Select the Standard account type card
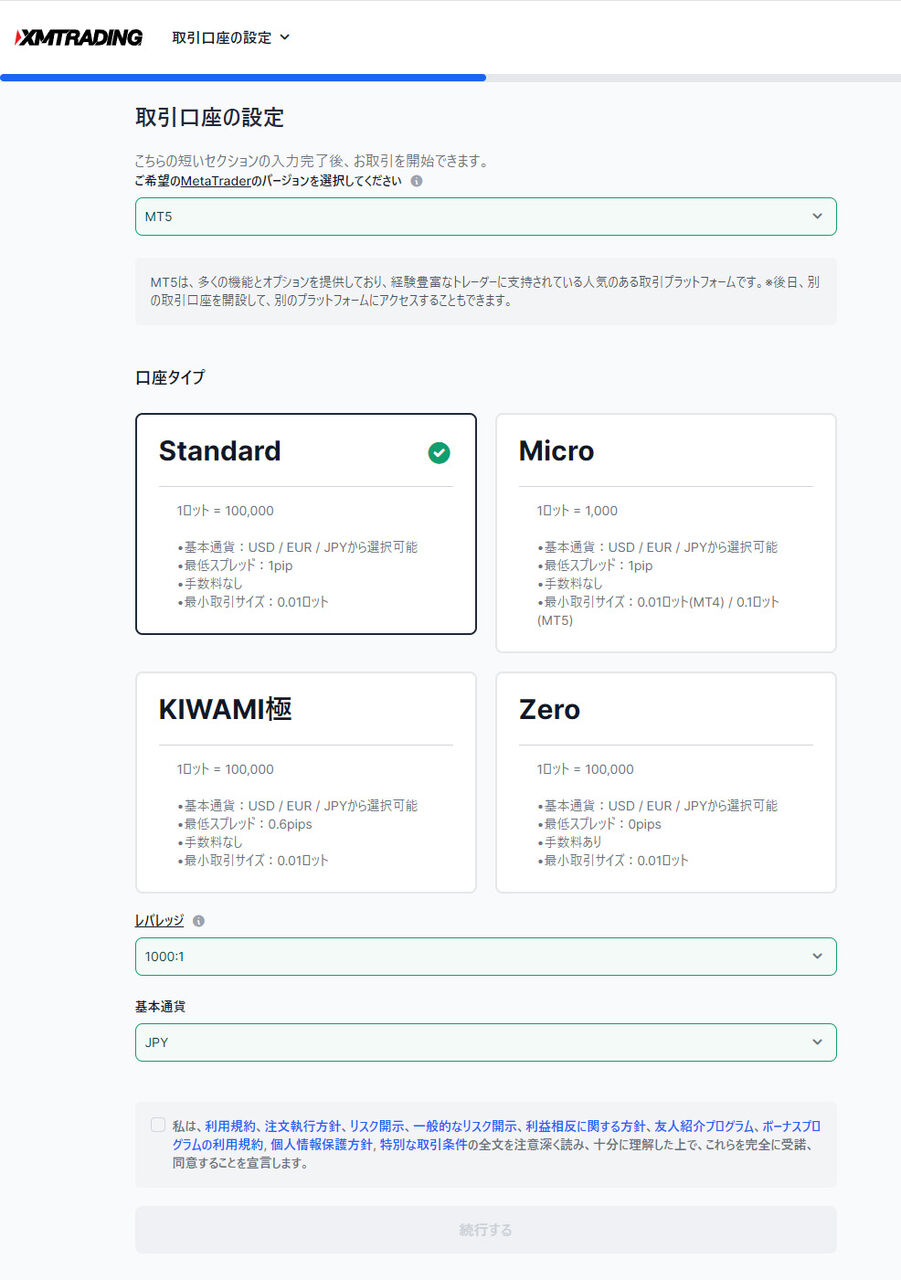 [306, 524]
